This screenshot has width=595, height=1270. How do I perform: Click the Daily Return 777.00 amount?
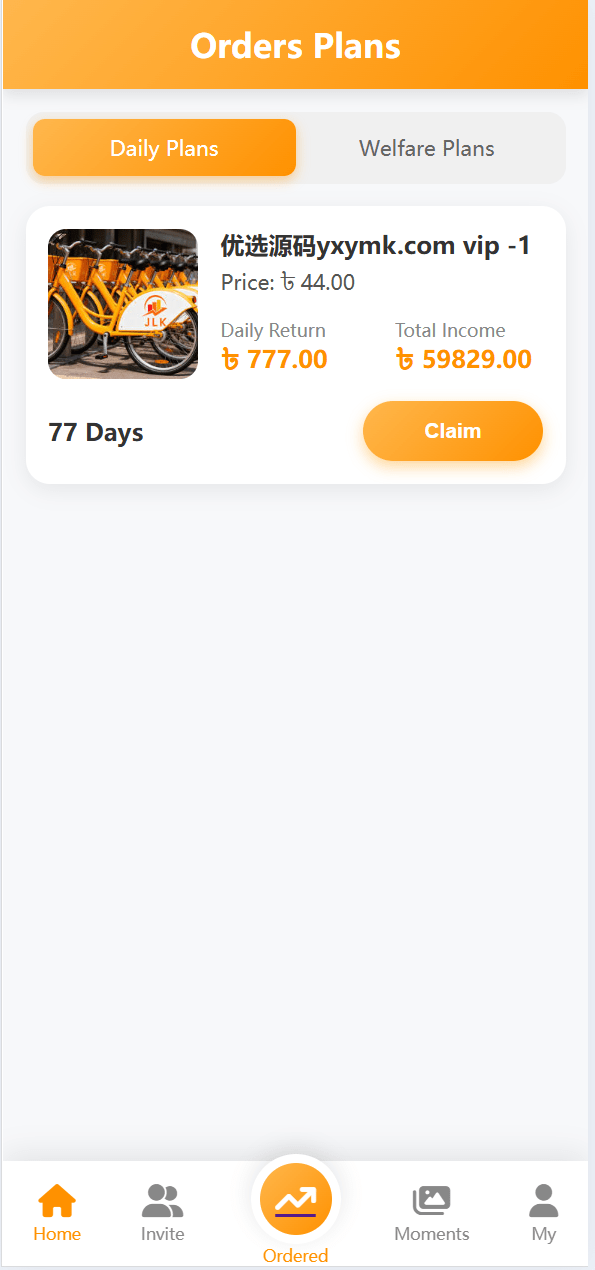274,359
